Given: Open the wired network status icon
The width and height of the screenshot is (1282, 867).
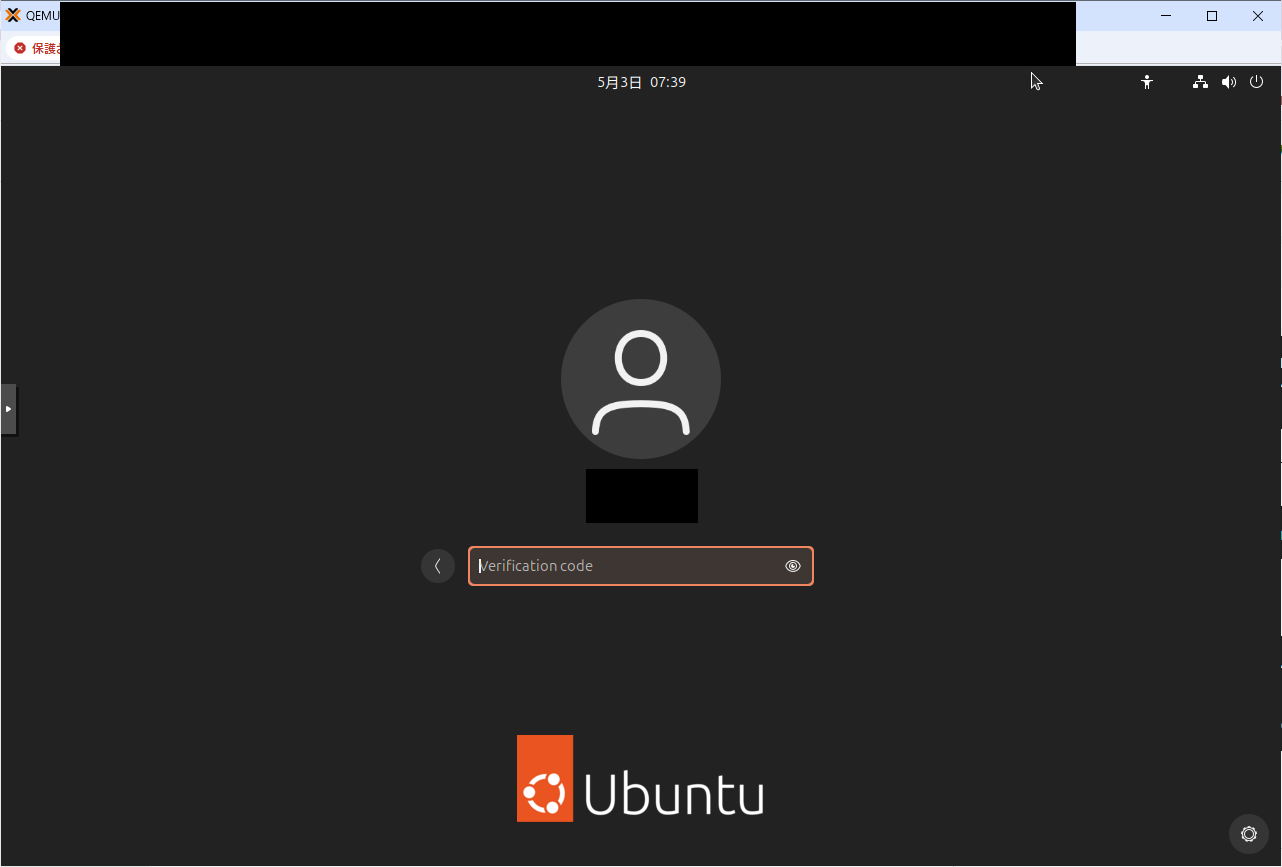Looking at the screenshot, I should click(x=1200, y=82).
